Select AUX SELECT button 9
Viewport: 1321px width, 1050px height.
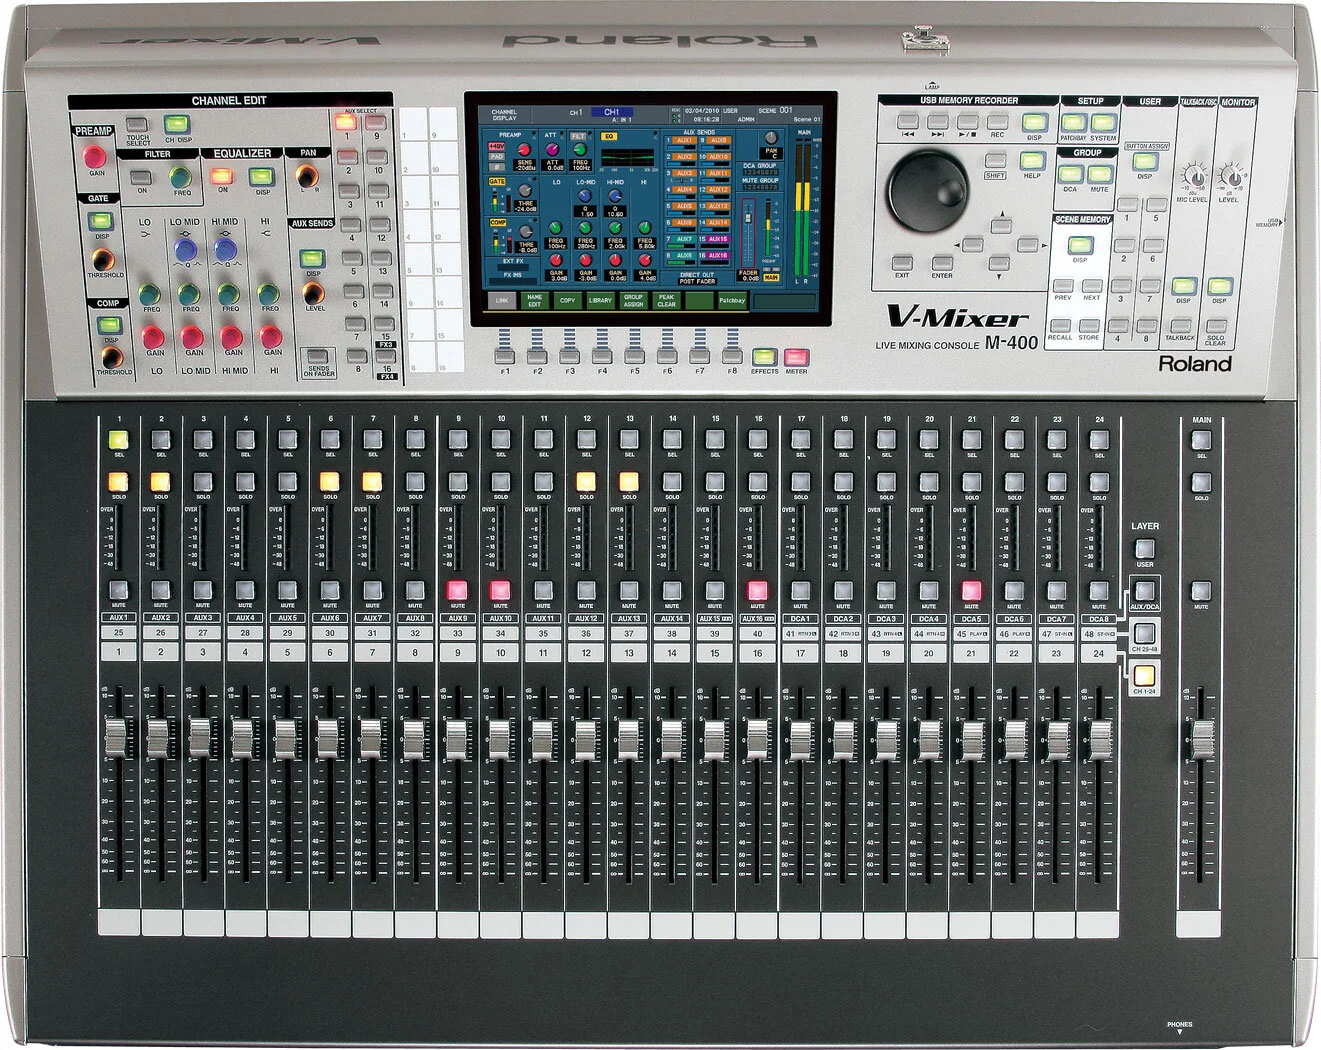[376, 123]
